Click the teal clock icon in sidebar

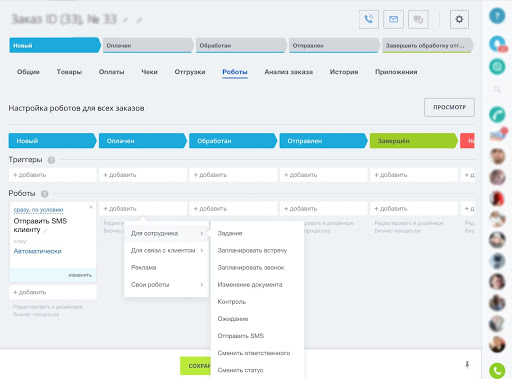pos(497,66)
